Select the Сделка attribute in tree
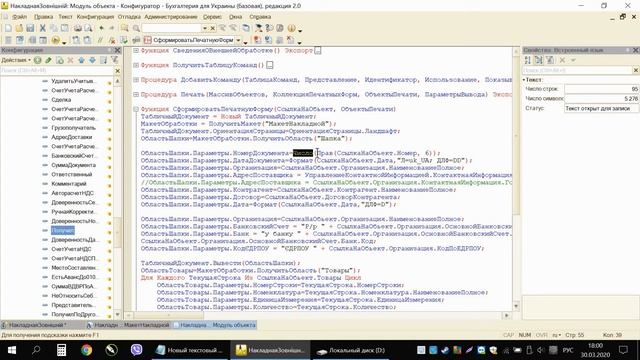 tap(61, 100)
